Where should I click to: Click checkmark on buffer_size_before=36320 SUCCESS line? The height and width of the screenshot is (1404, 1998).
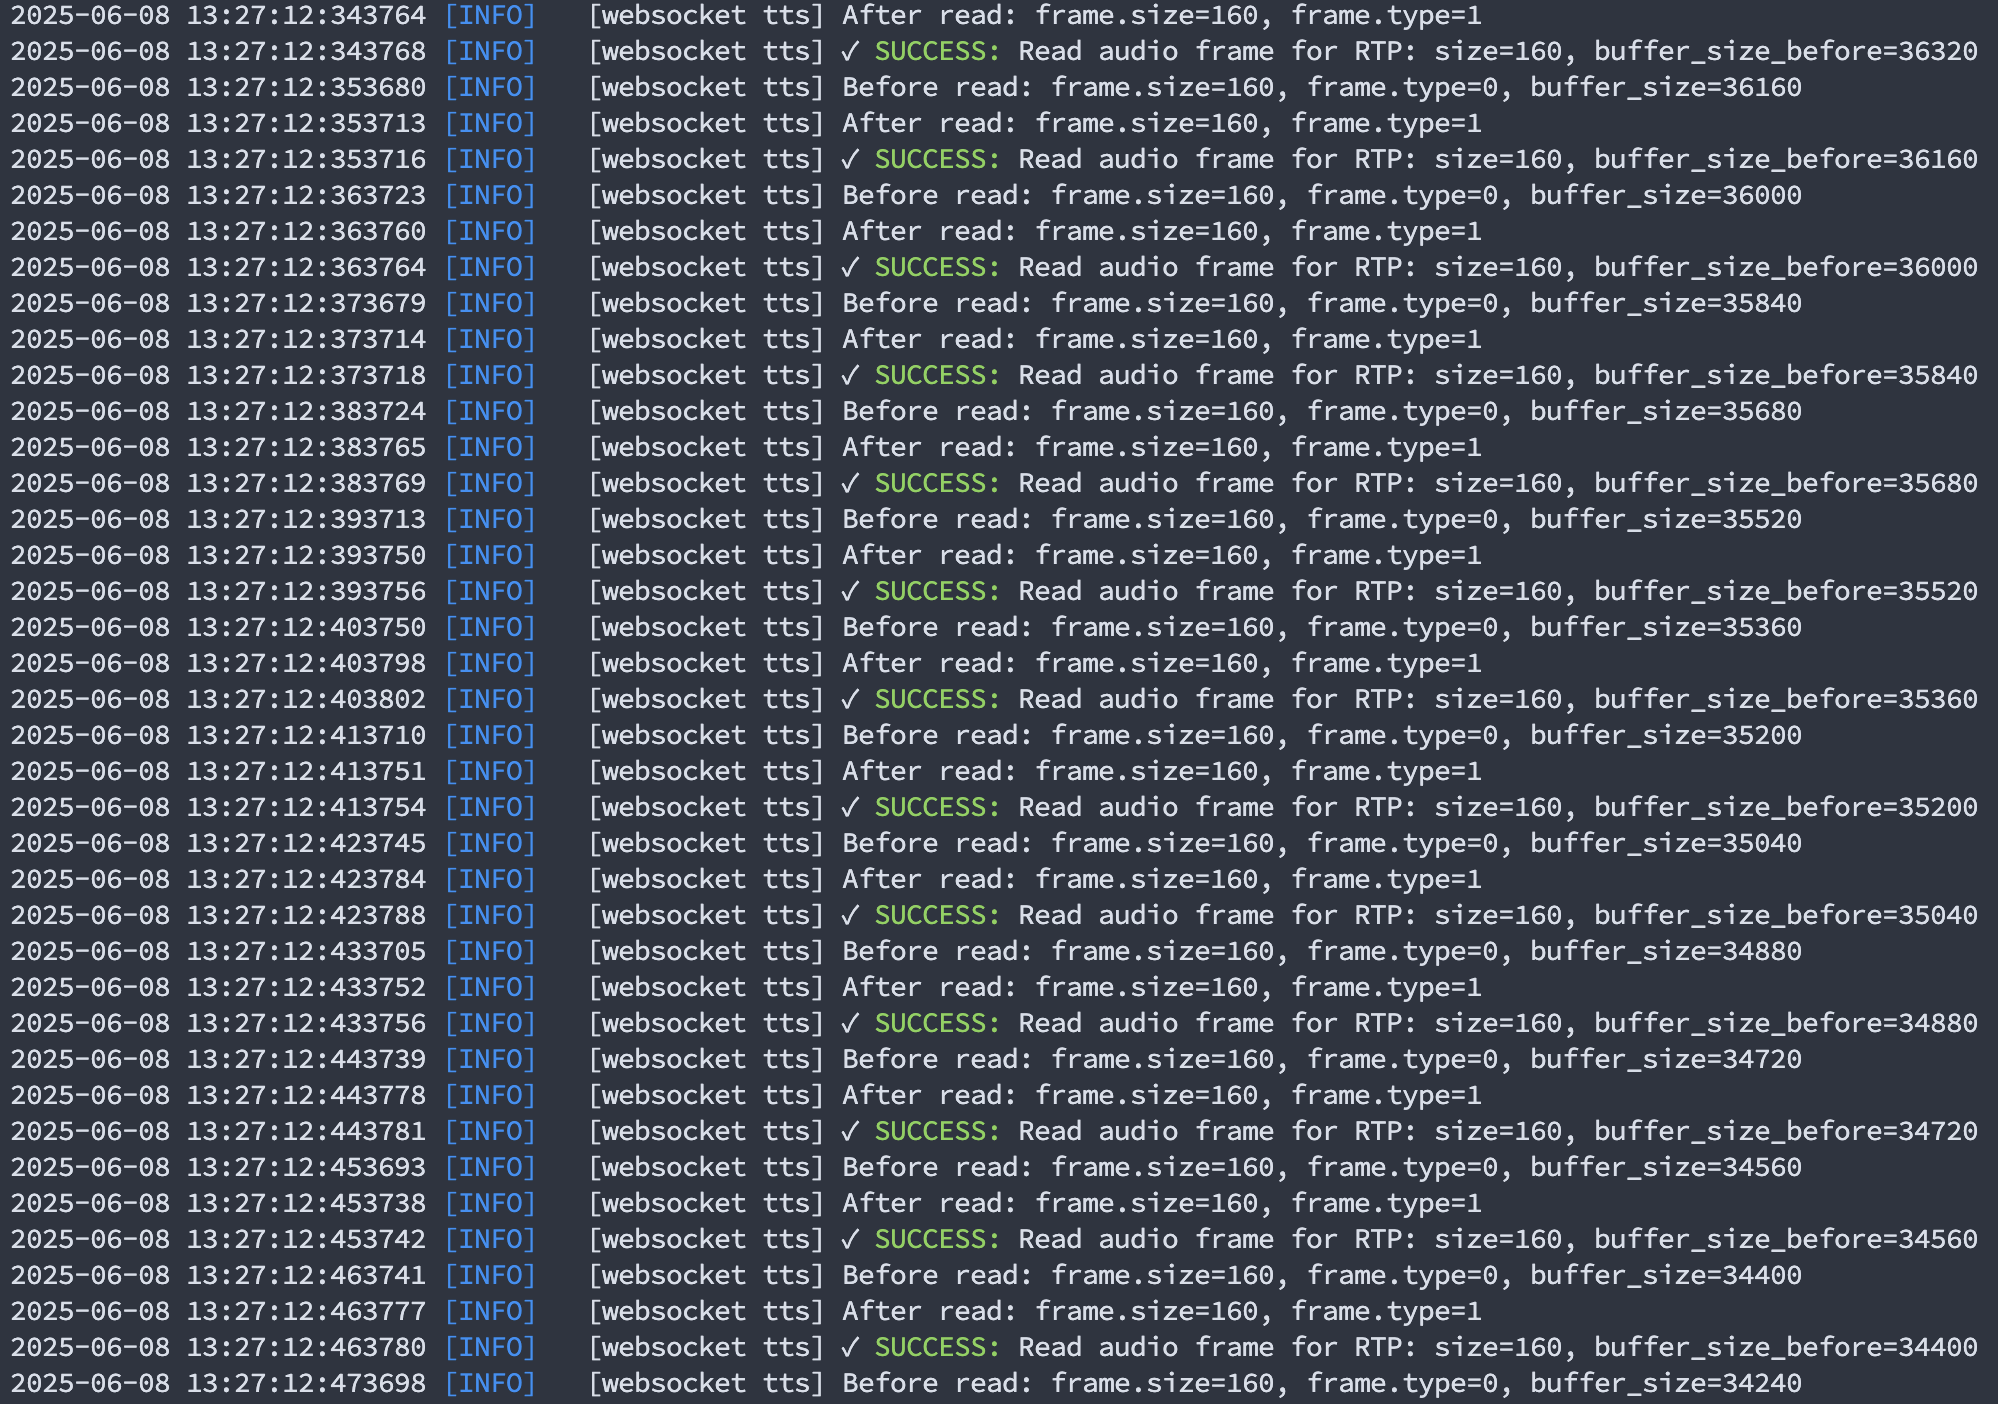tap(850, 52)
